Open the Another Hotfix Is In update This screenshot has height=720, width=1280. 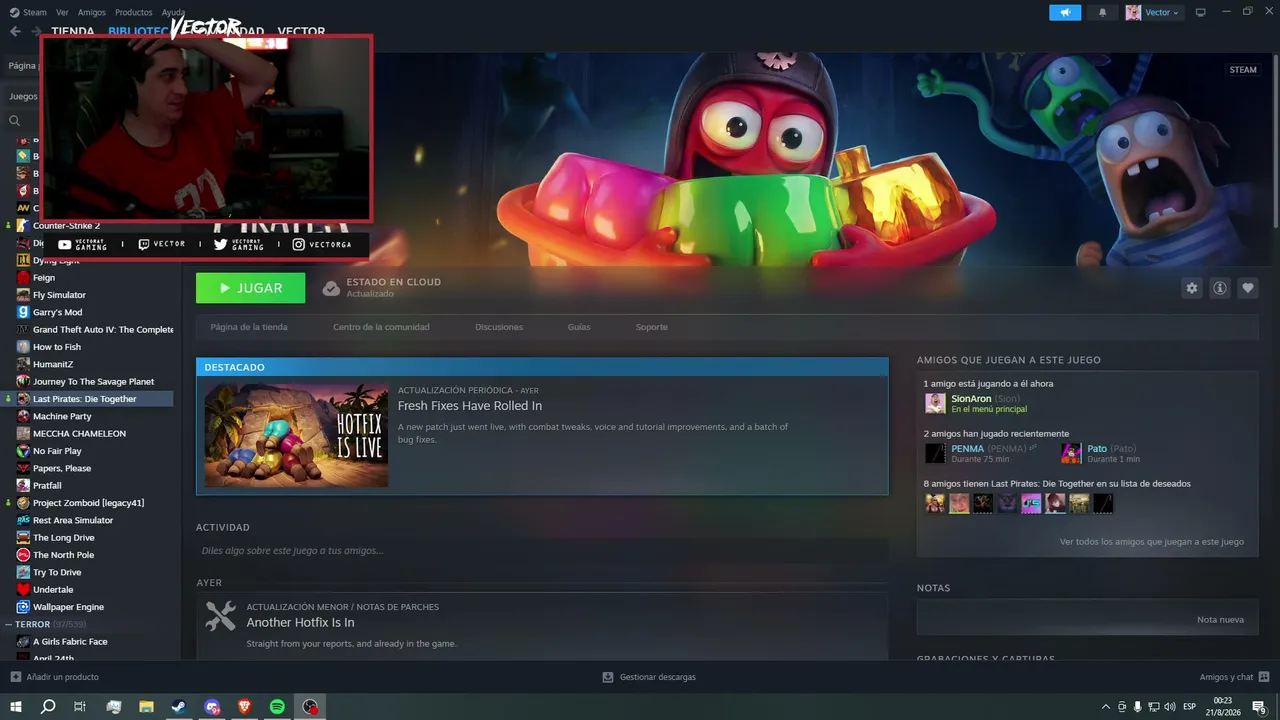tap(300, 622)
